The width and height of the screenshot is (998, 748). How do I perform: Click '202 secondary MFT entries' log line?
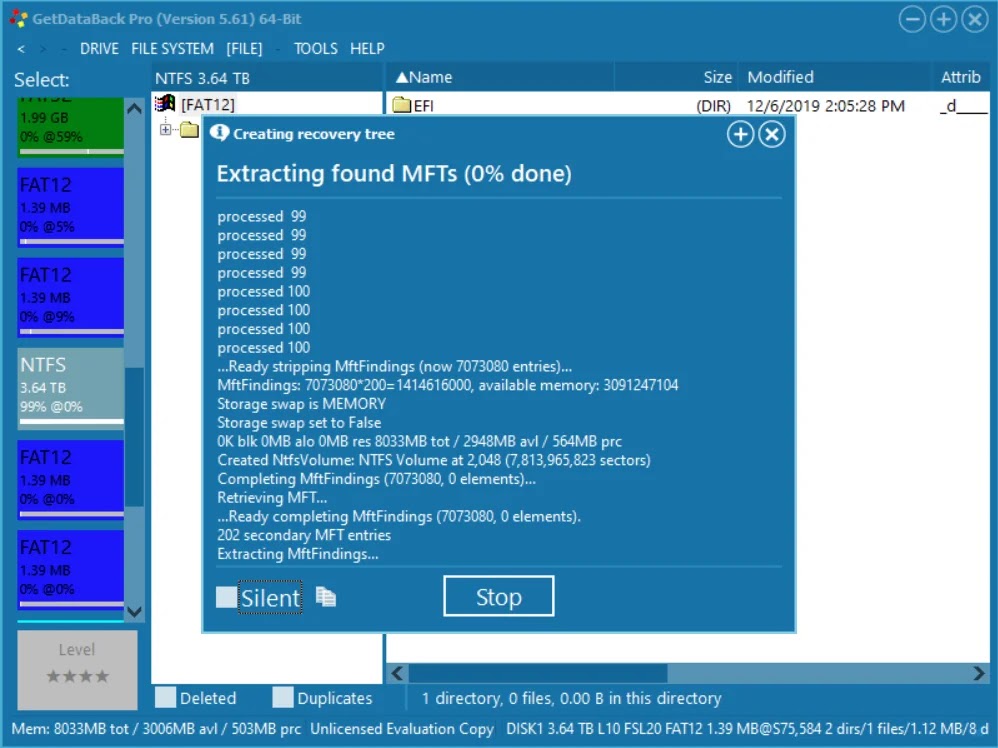click(304, 535)
